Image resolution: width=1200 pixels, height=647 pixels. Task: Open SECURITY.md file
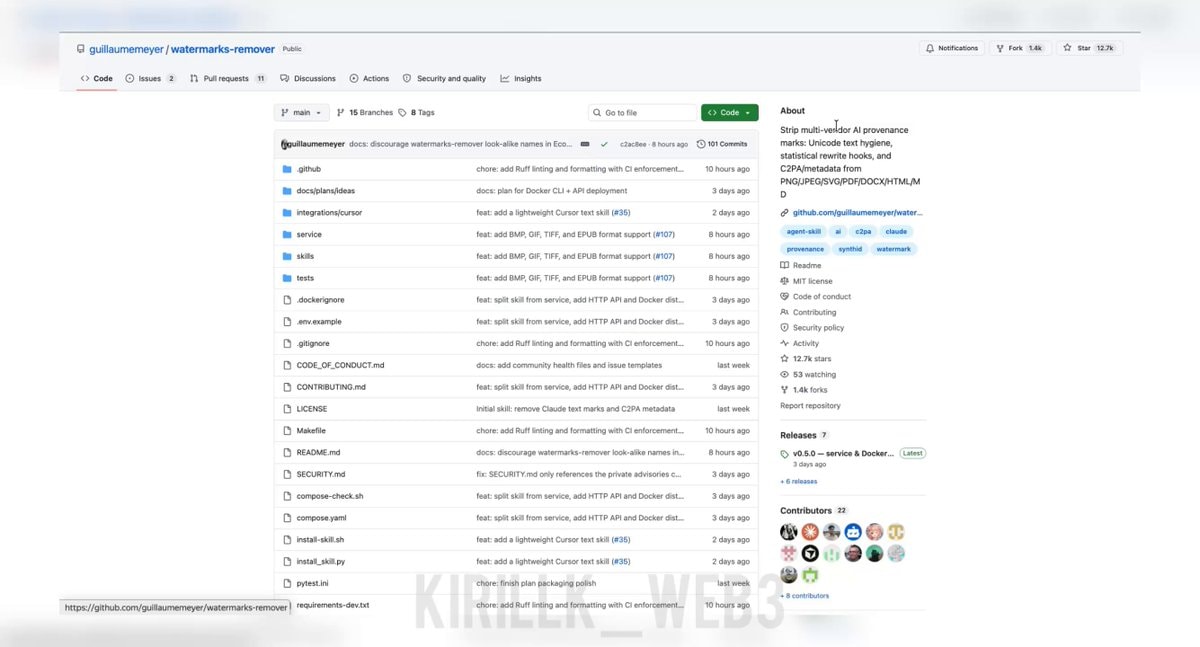pos(321,475)
